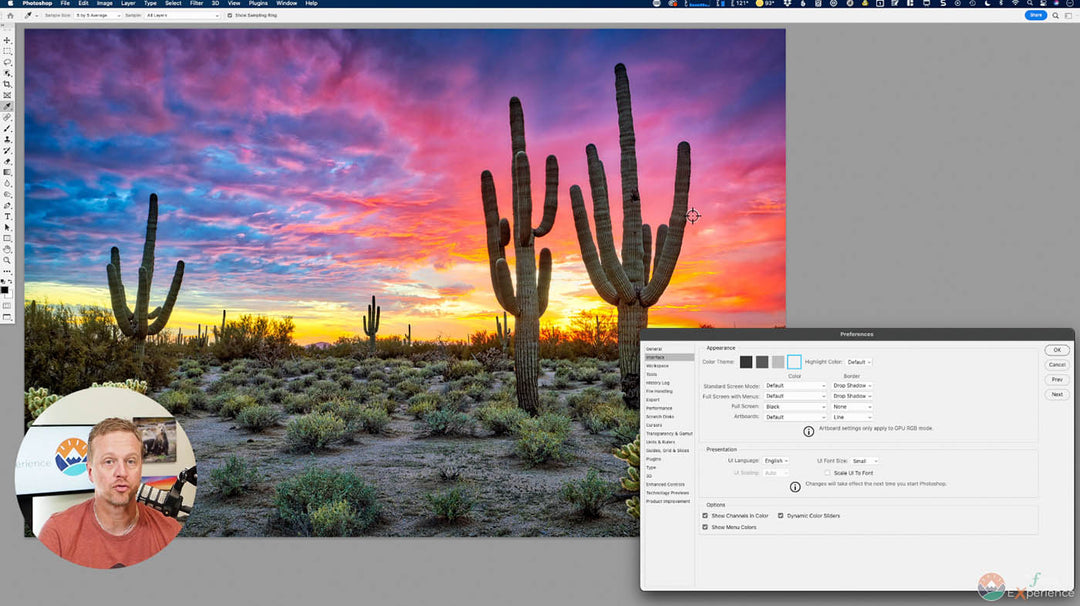Switch to Performance preferences category
This screenshot has width=1080, height=606.
(659, 408)
